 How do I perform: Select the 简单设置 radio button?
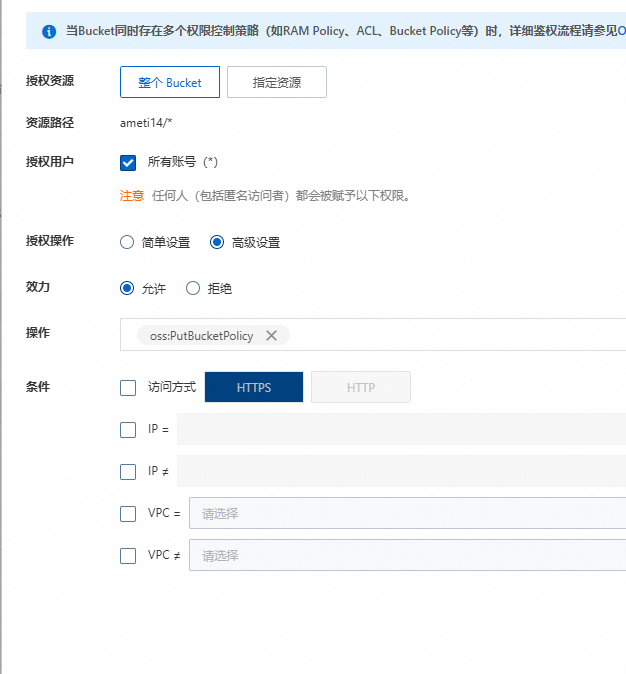127,242
